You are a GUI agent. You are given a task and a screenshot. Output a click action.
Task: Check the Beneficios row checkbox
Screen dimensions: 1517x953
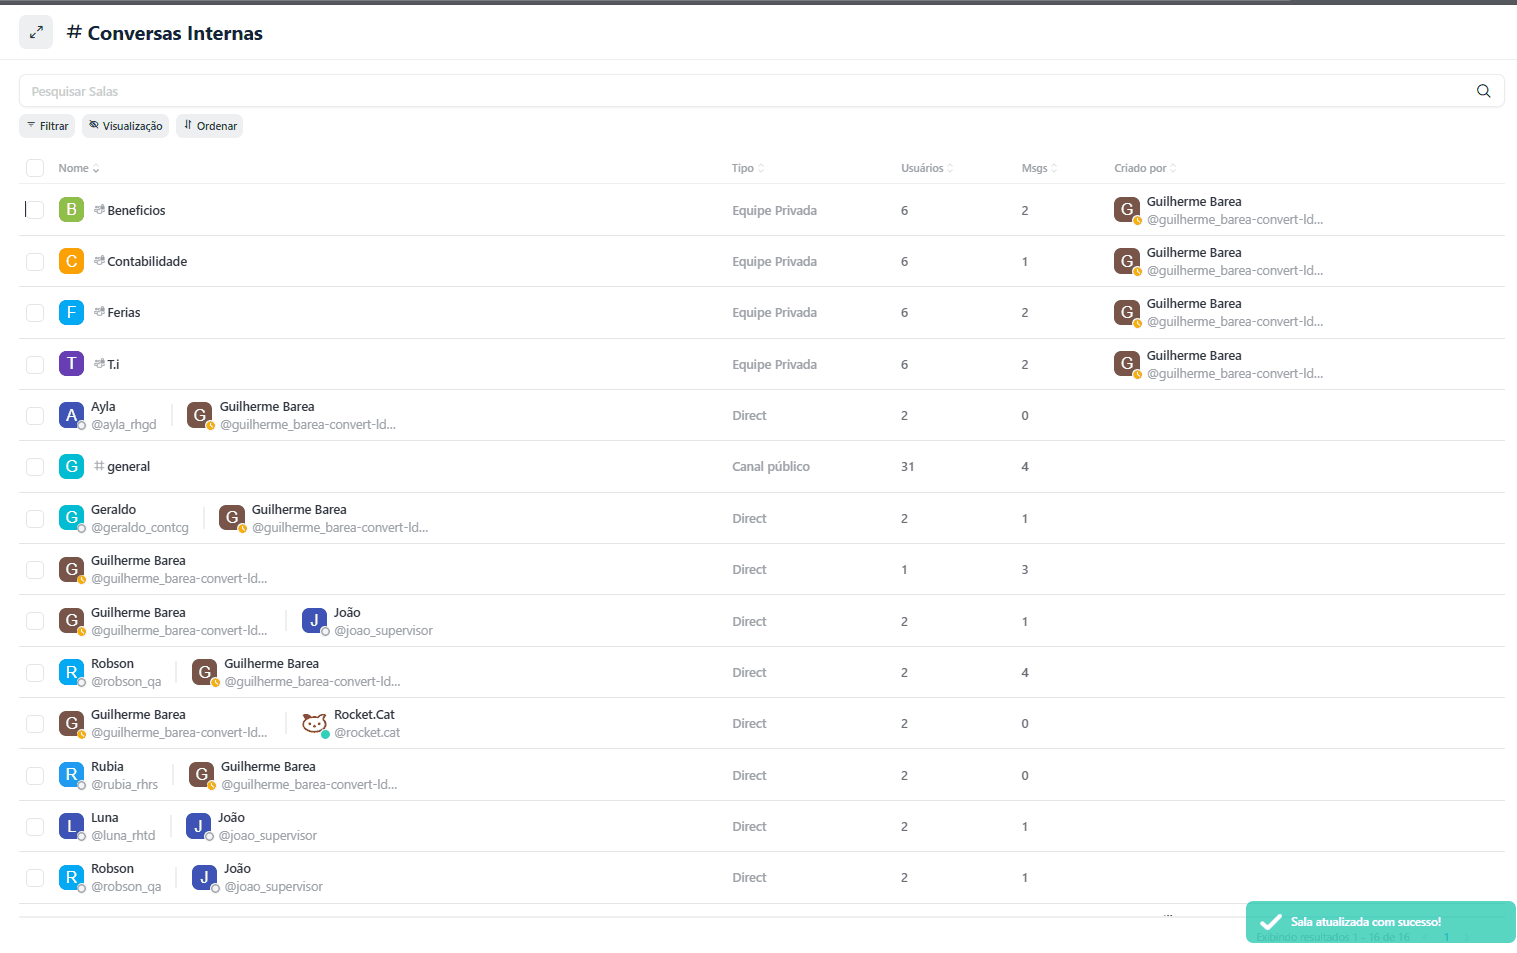(x=35, y=210)
